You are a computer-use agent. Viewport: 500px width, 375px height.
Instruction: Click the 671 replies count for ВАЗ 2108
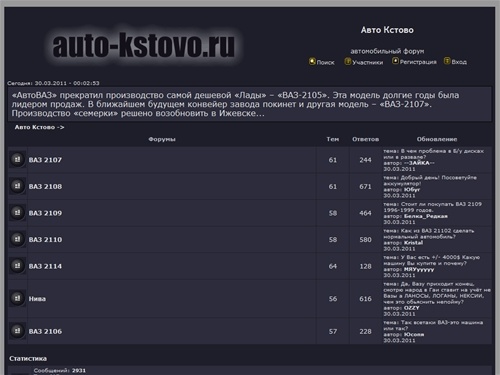[366, 187]
